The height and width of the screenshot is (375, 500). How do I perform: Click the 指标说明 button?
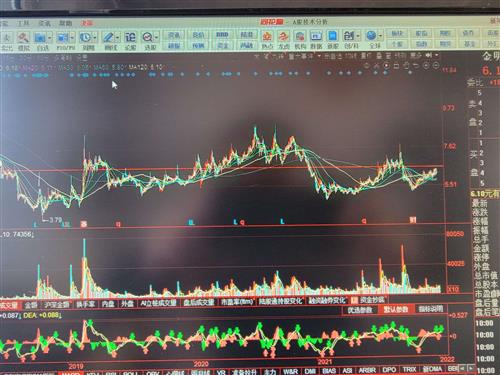click(x=431, y=309)
